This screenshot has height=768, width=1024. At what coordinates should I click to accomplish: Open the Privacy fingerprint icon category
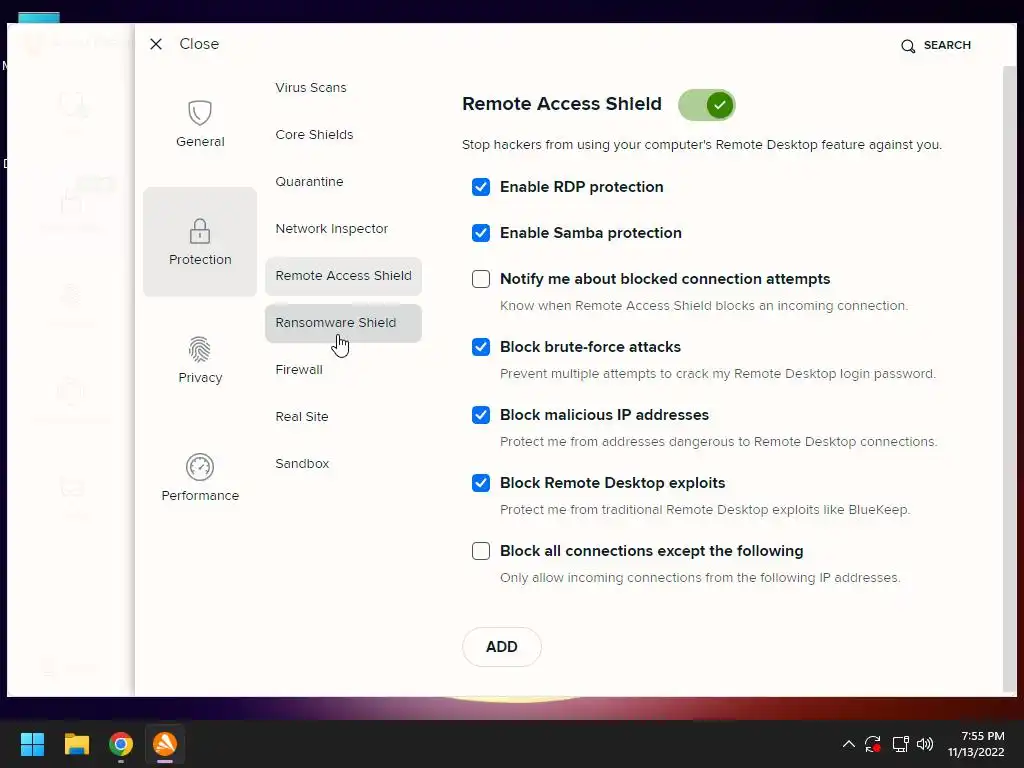click(200, 360)
